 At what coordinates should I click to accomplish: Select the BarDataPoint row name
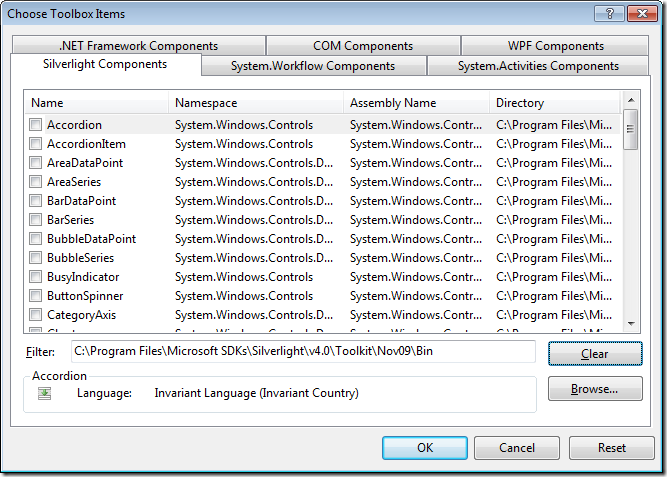(82, 200)
